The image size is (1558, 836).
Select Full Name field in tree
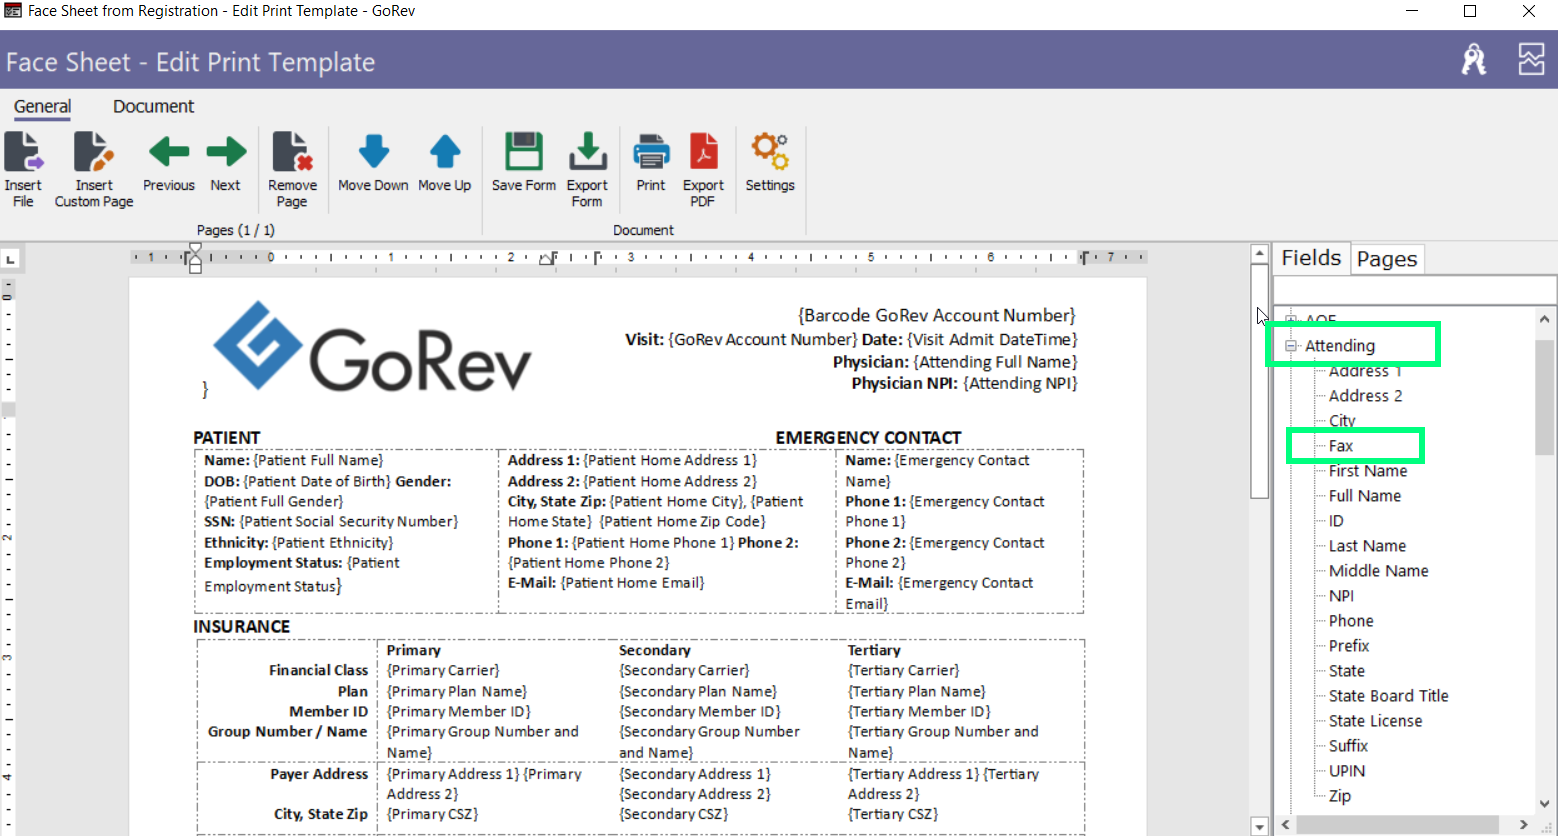(1365, 496)
